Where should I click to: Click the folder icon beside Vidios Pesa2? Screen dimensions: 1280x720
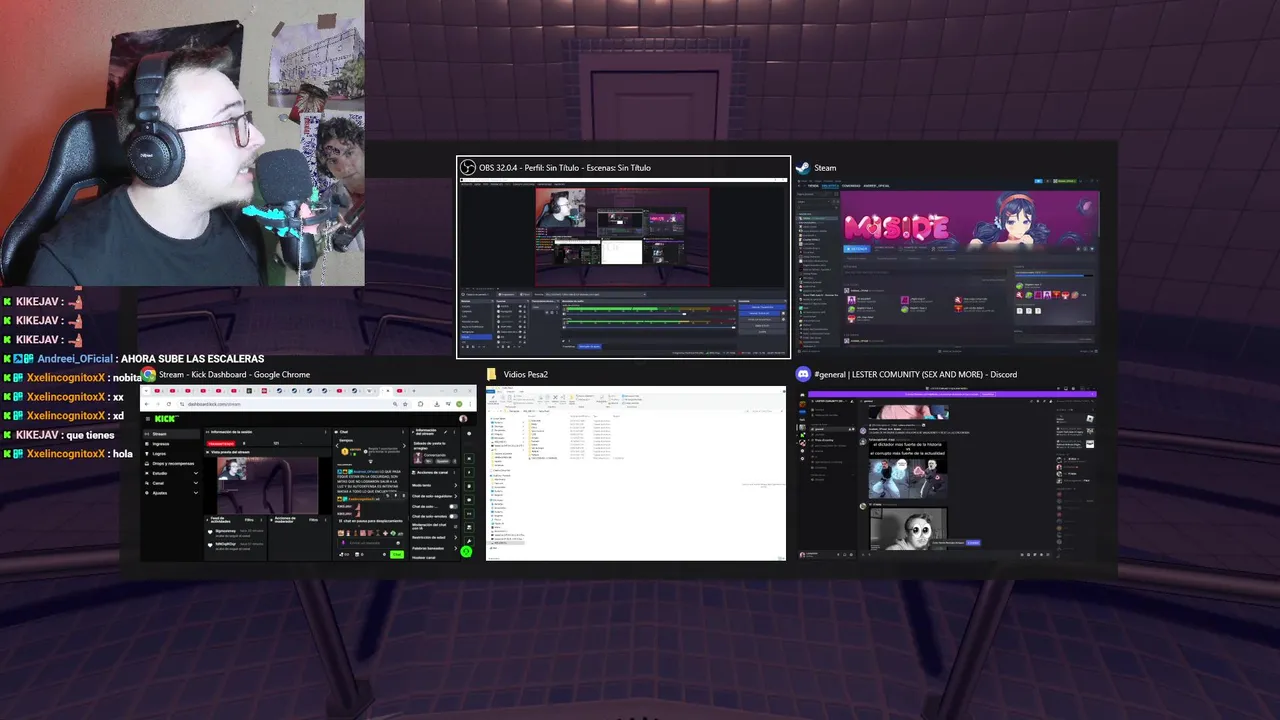(x=492, y=374)
